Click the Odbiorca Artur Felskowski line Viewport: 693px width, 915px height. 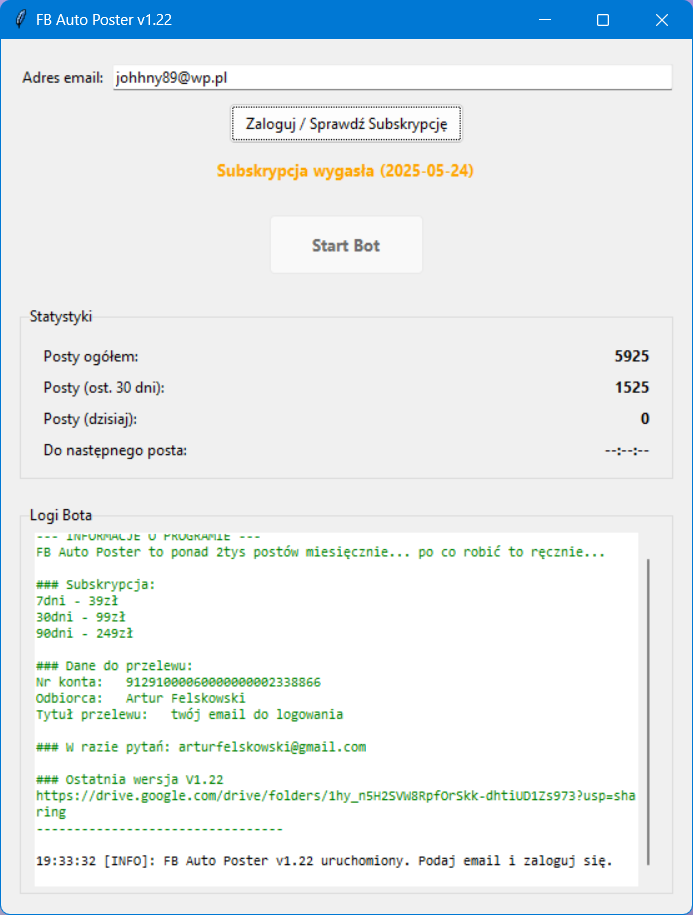click(141, 699)
